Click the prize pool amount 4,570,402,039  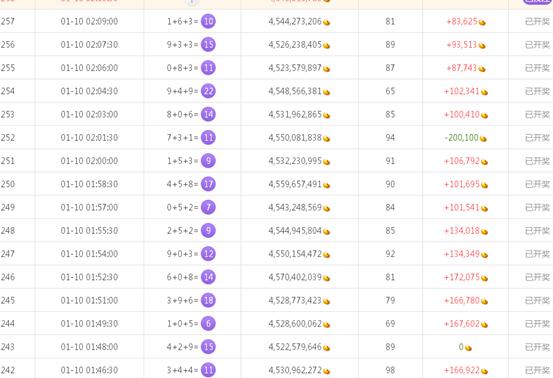295,277
